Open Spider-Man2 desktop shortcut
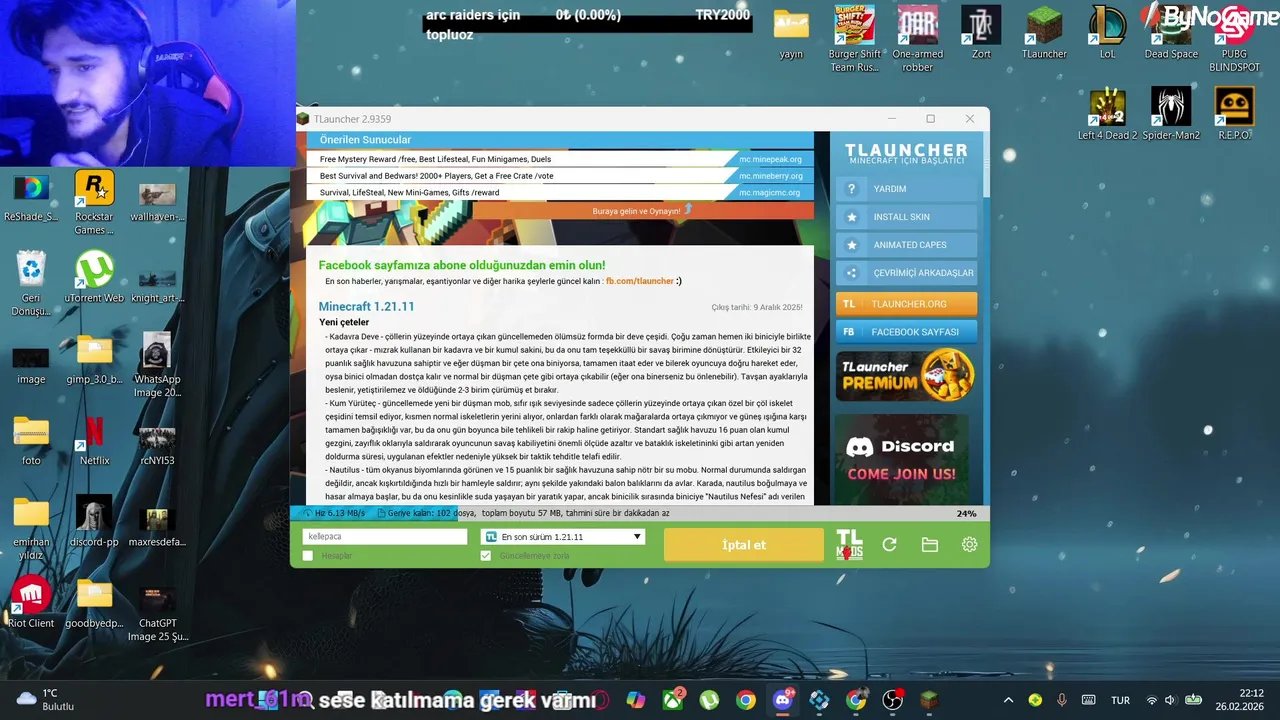Image resolution: width=1280 pixels, height=720 pixels. coord(1171,114)
